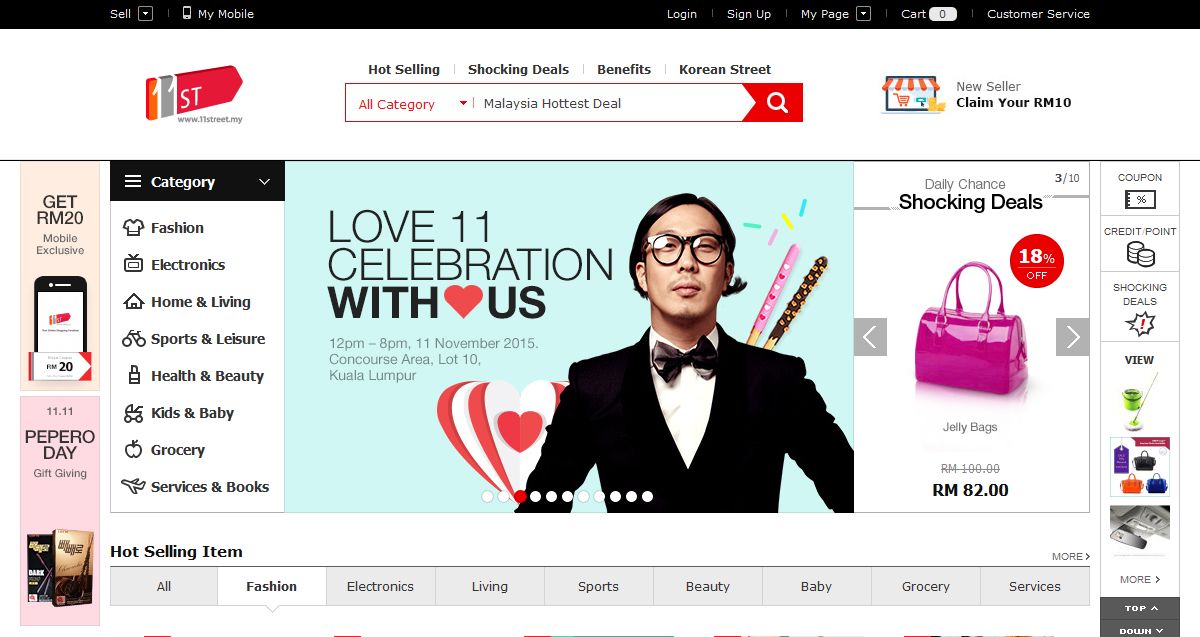
Task: Select the first banner slide dot
Action: click(487, 496)
